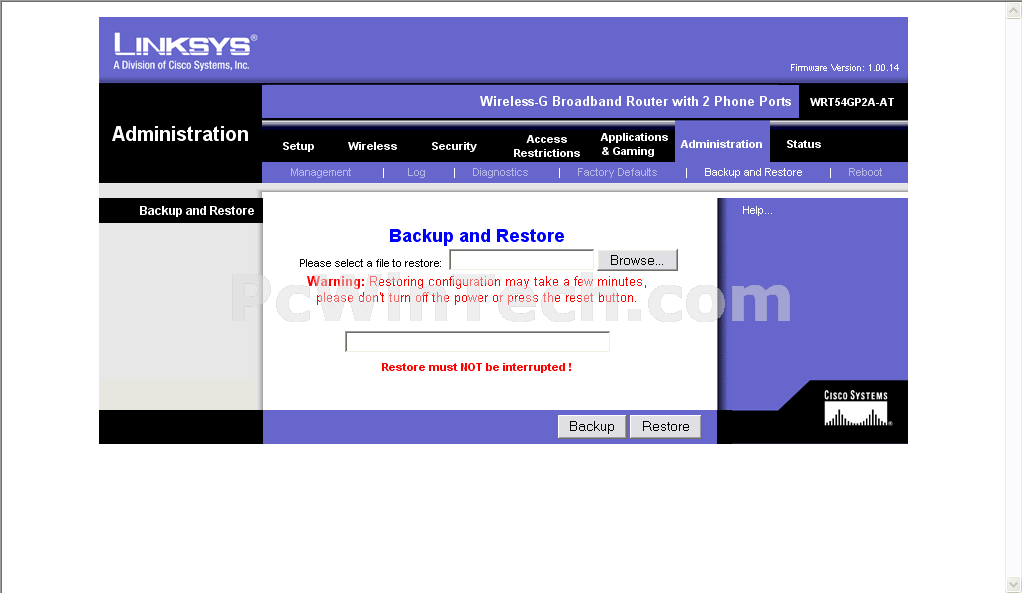Open the Wireless tab
Viewport: 1022px width, 593px height.
click(x=372, y=146)
